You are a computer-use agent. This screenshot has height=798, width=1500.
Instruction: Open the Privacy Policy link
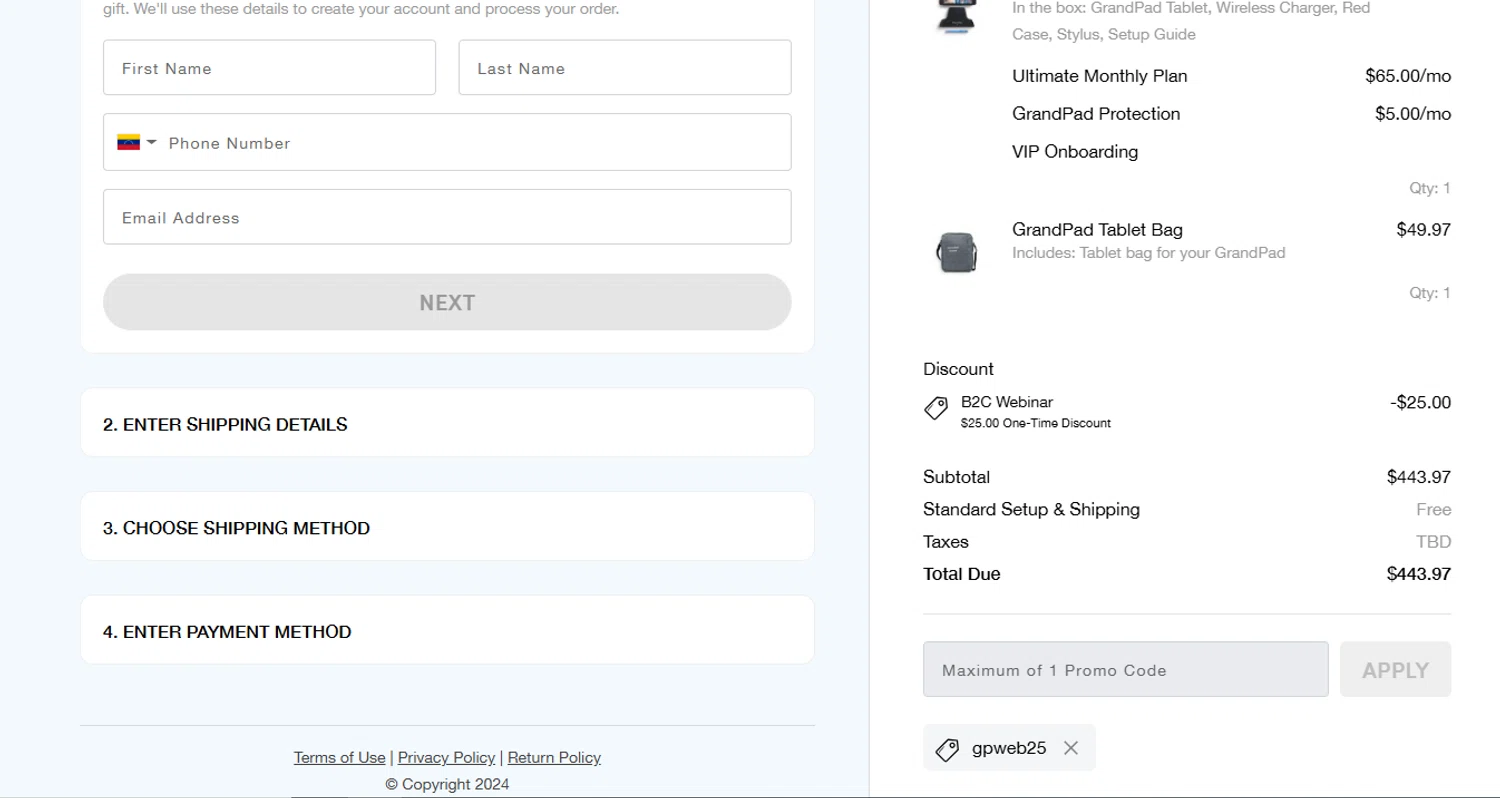click(446, 757)
